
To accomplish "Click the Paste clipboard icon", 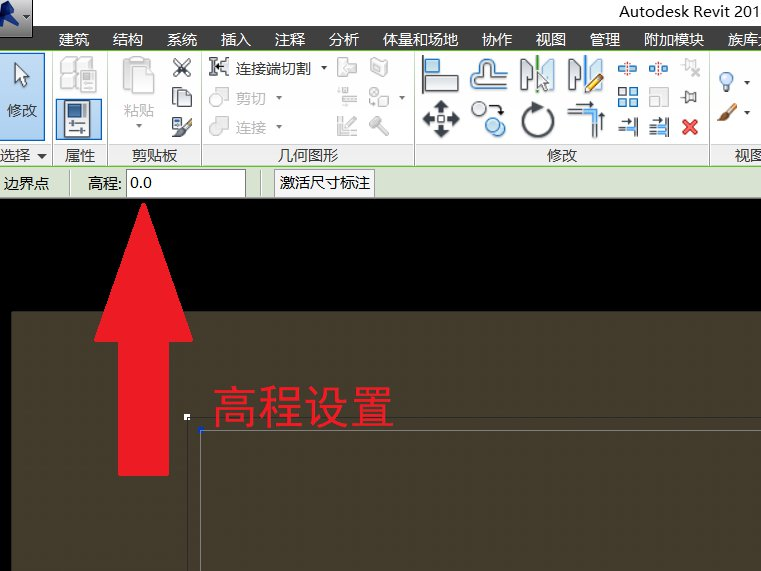I will pyautogui.click(x=138, y=75).
